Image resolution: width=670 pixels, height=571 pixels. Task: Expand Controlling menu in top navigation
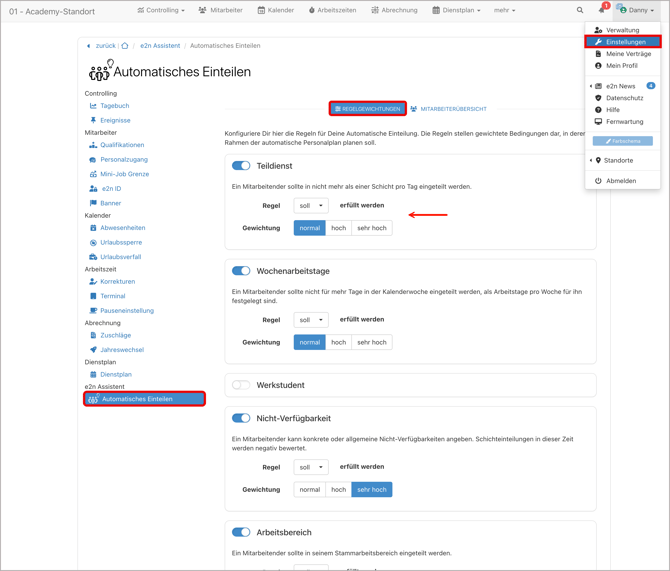[161, 10]
